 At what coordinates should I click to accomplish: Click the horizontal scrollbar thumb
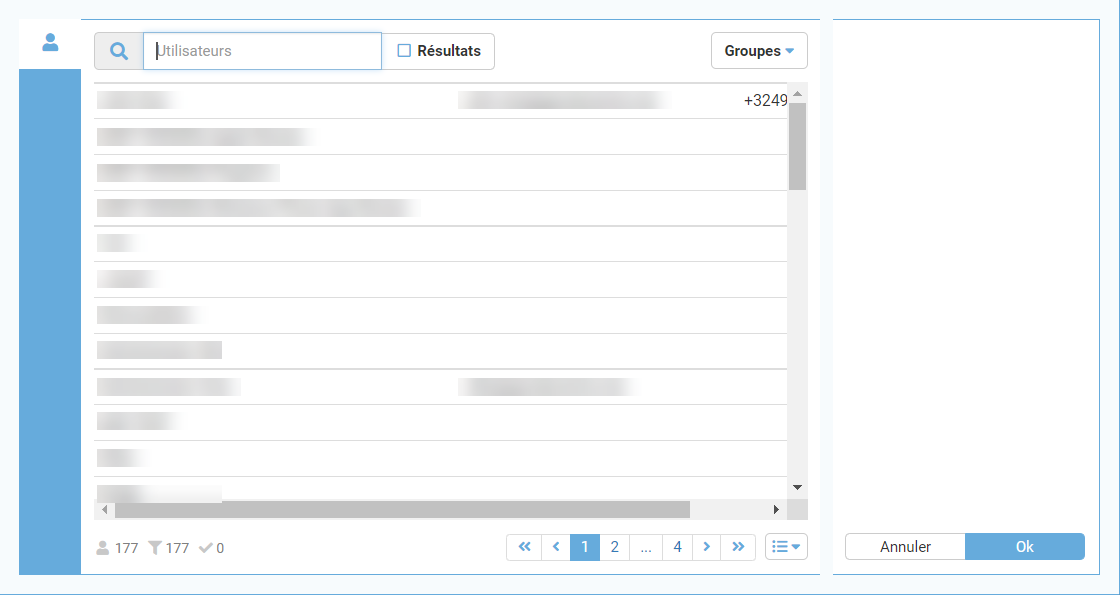pos(402,510)
